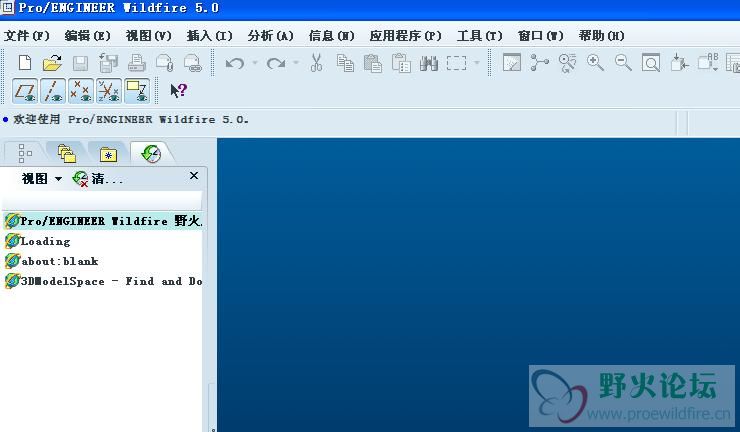Viewport: 740px width, 432px height.
Task: Click the Zoom Out magnifier
Action: click(623, 62)
